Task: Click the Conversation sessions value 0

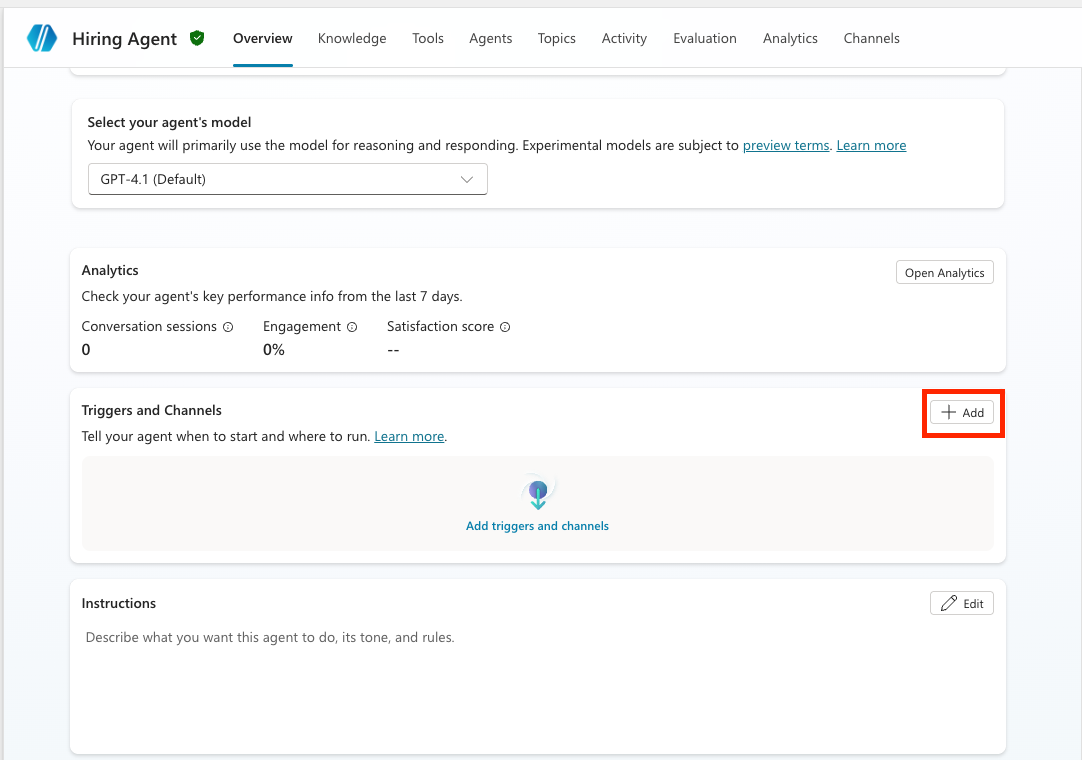Action: [x=86, y=350]
